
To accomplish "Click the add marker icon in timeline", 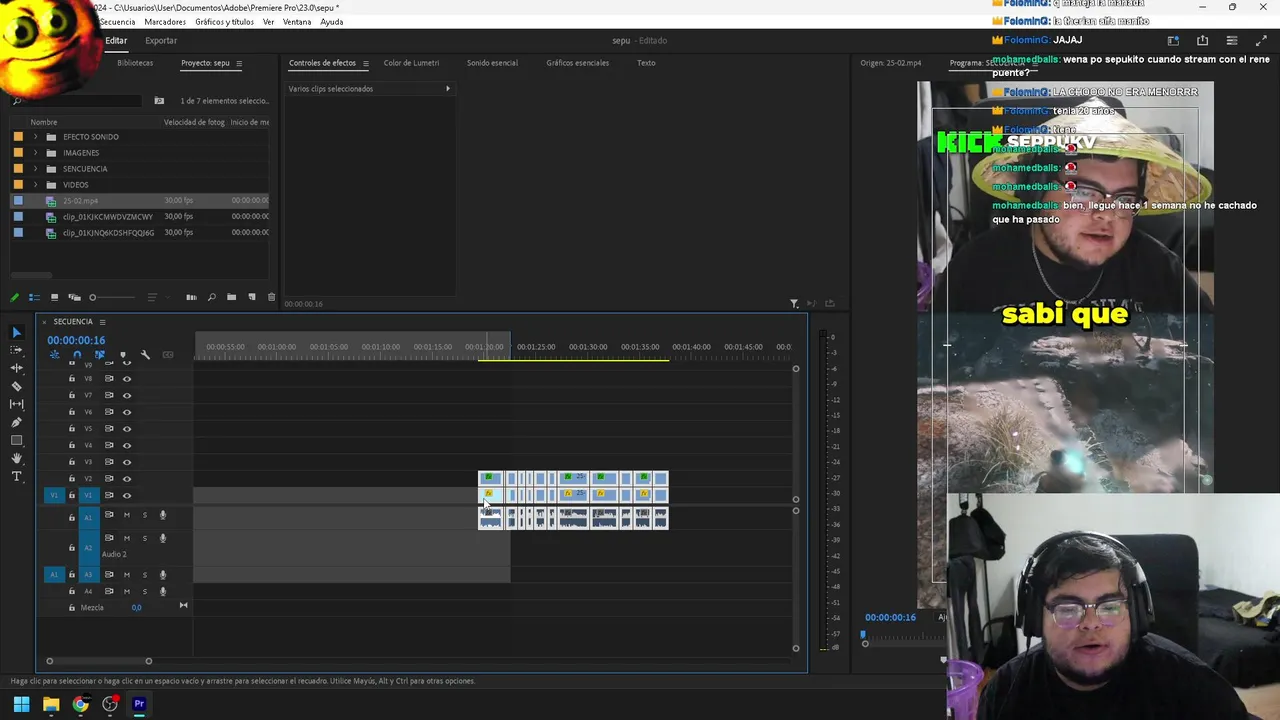I will (123, 355).
